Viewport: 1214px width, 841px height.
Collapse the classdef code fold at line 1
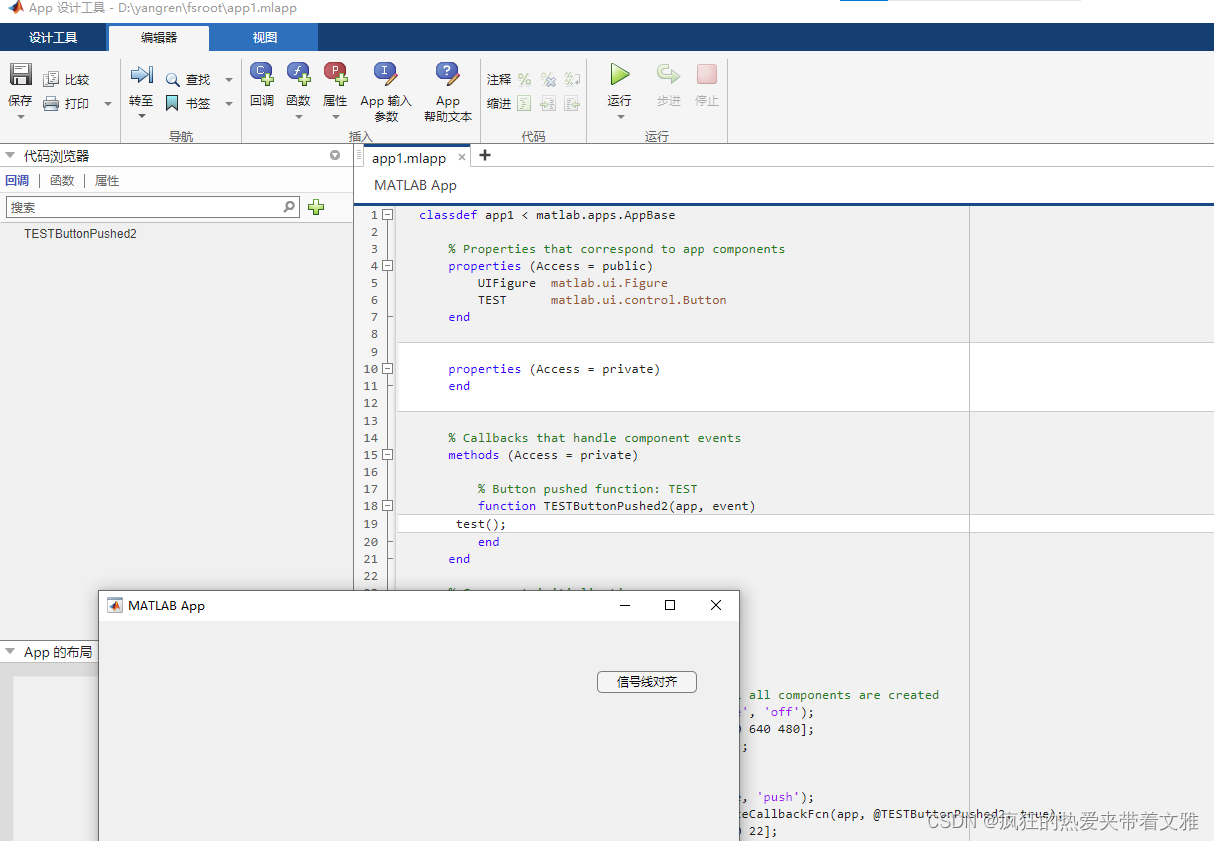(388, 215)
